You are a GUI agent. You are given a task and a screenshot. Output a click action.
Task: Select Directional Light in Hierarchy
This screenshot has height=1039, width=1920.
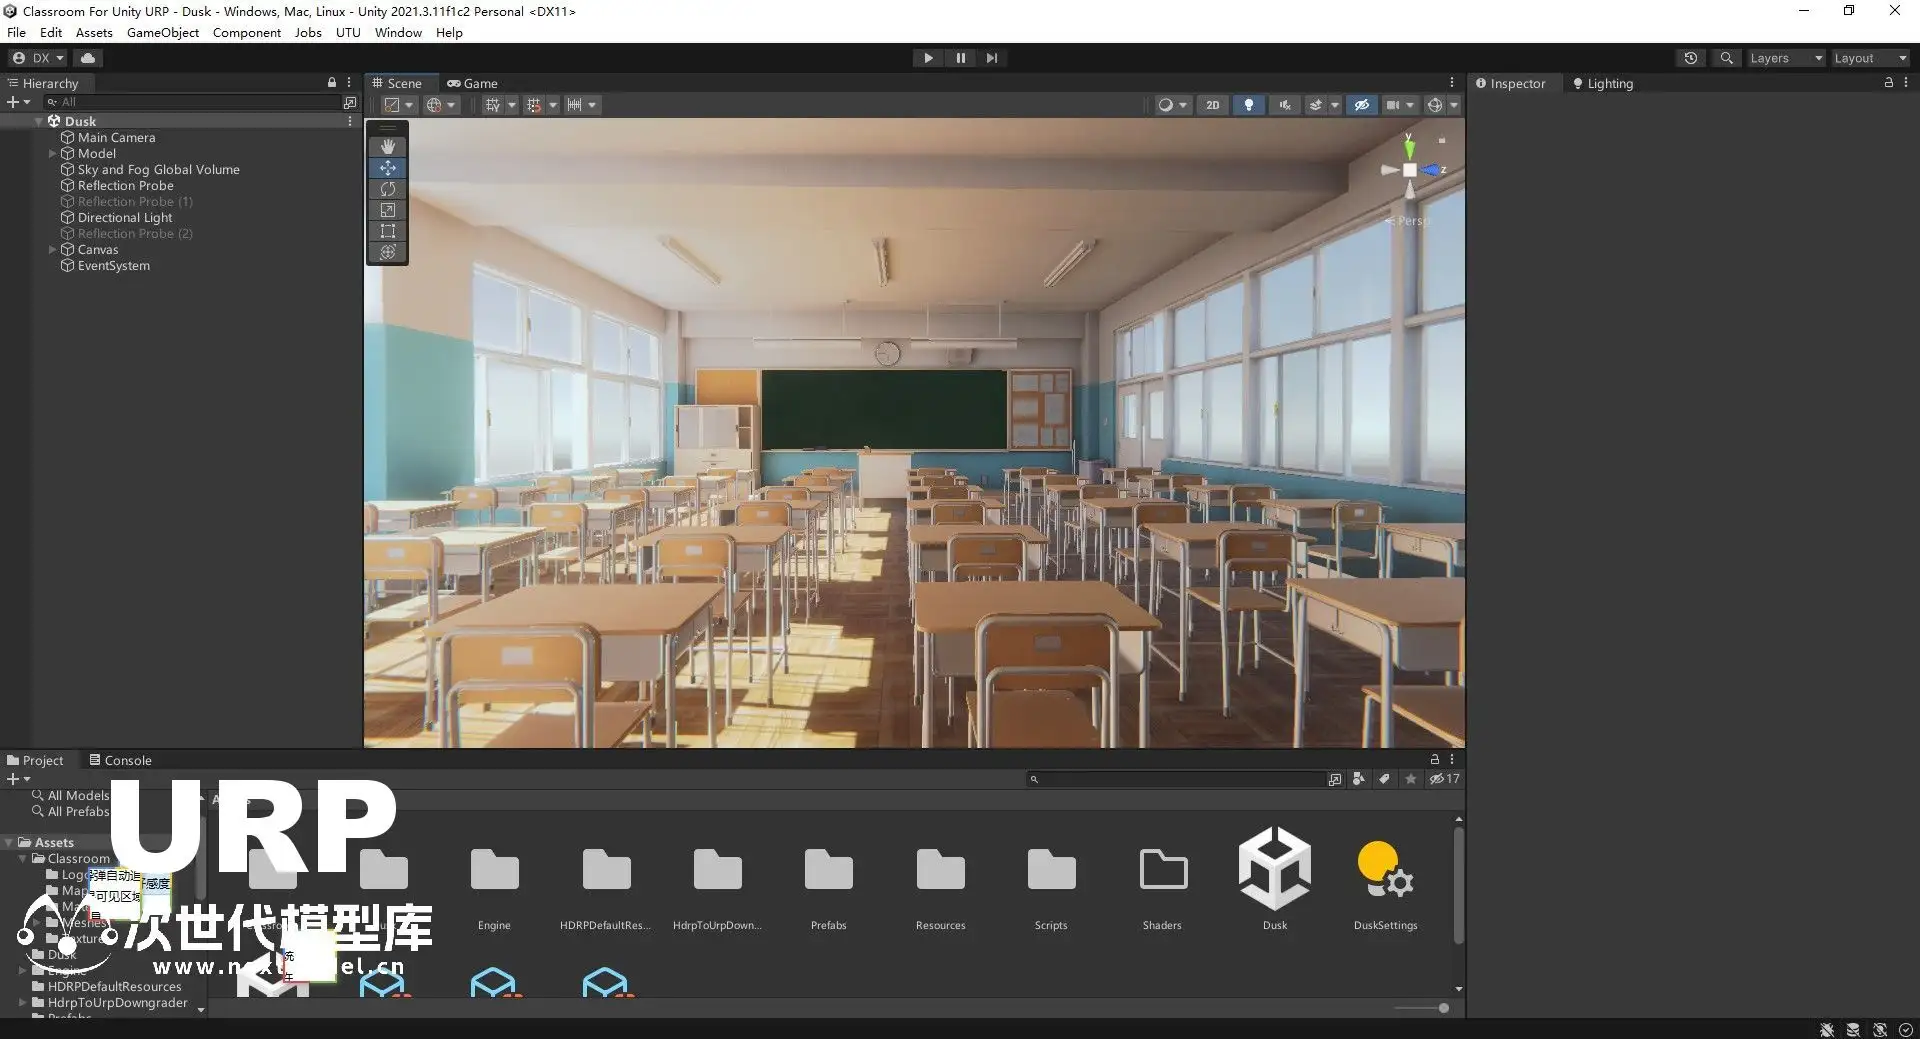pos(125,218)
